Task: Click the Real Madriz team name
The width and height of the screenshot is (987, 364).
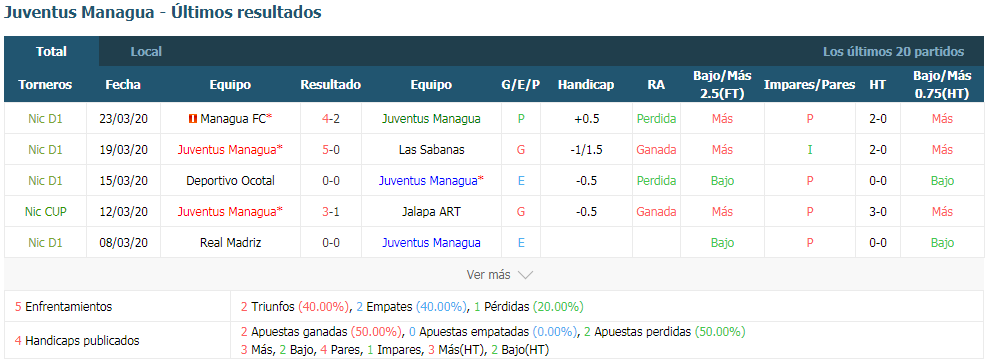Action: click(230, 242)
